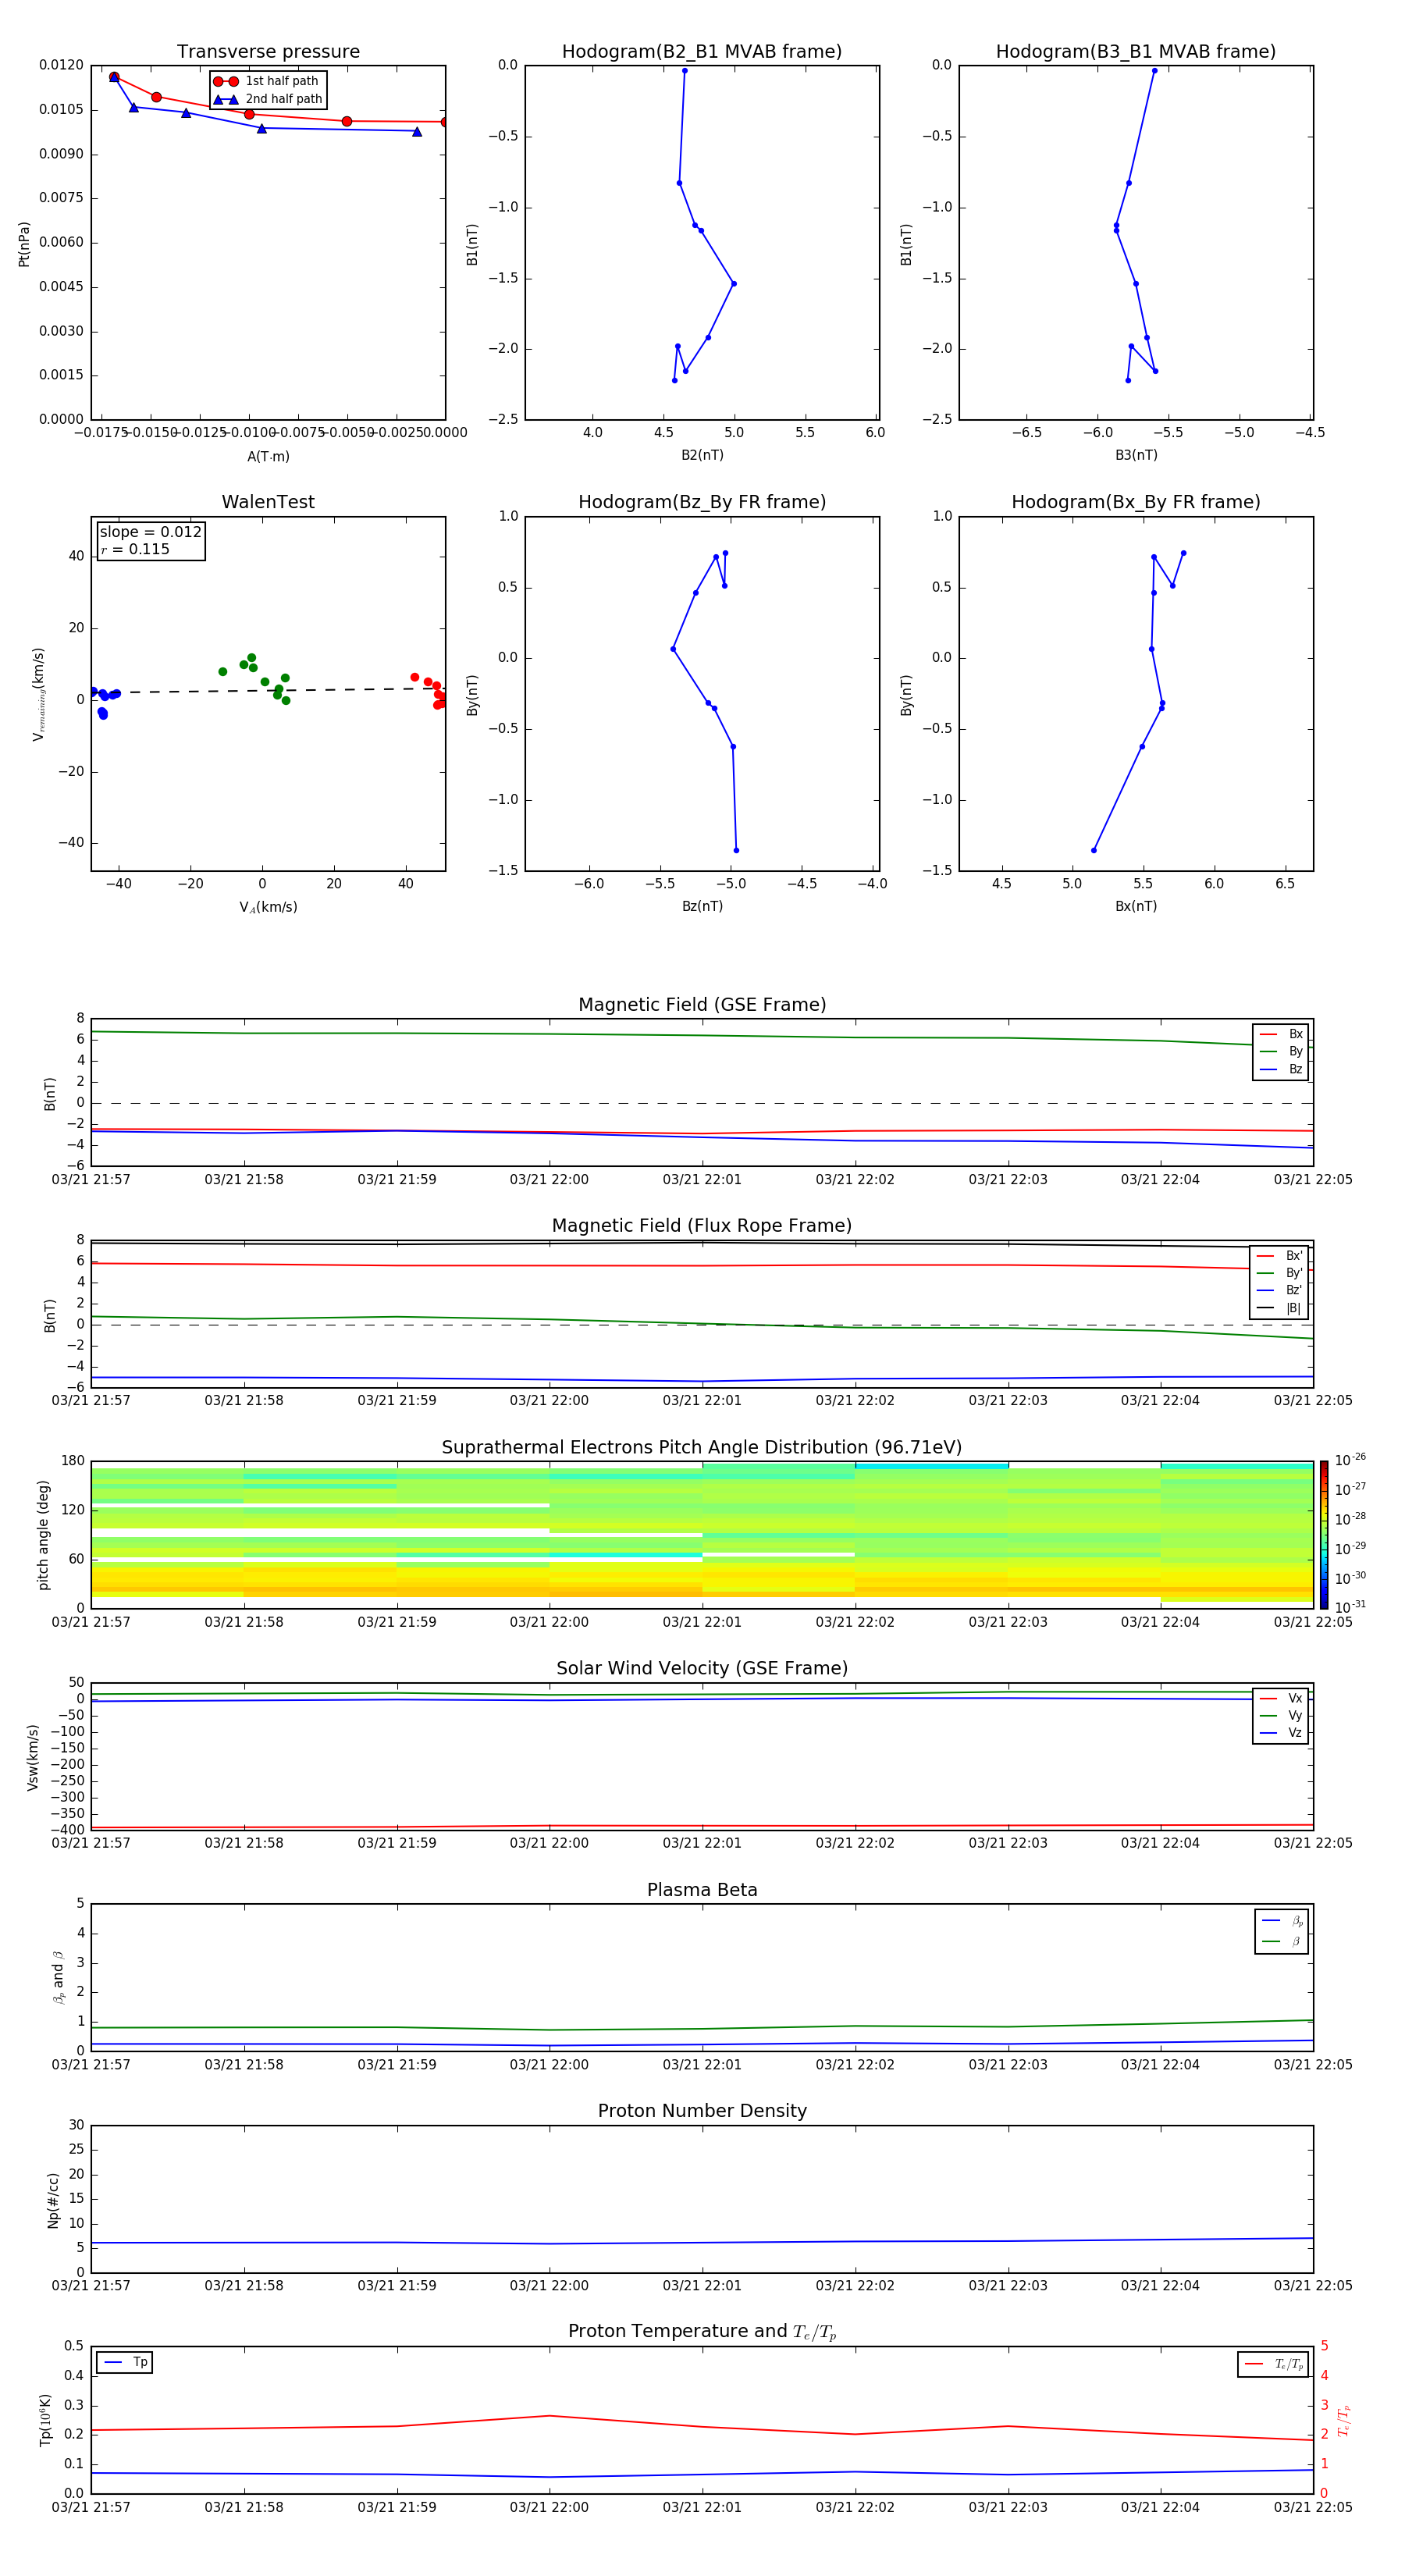Click the 'slope = 0.012' annotation

[151, 532]
